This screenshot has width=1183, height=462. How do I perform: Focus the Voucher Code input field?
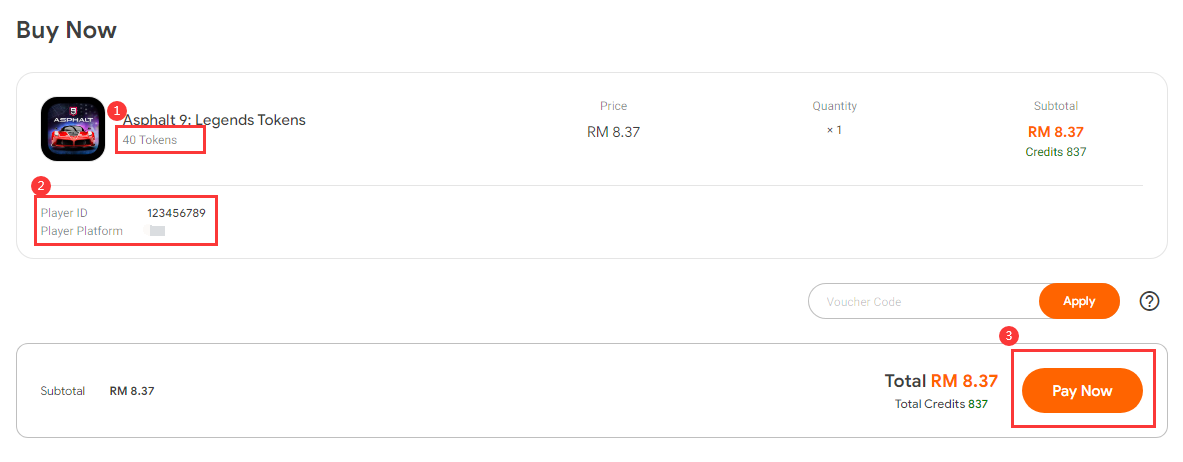click(x=923, y=301)
